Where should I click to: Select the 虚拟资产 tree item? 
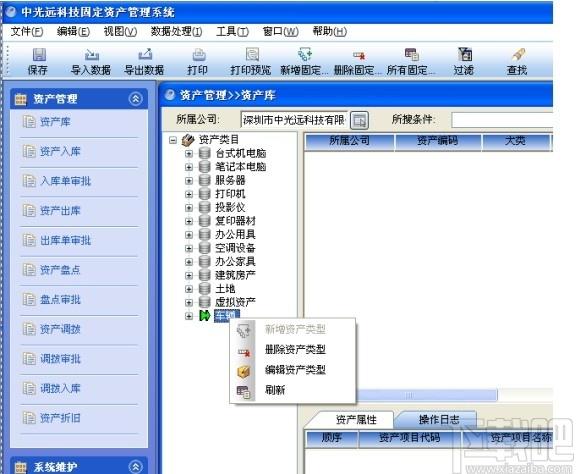(x=235, y=302)
